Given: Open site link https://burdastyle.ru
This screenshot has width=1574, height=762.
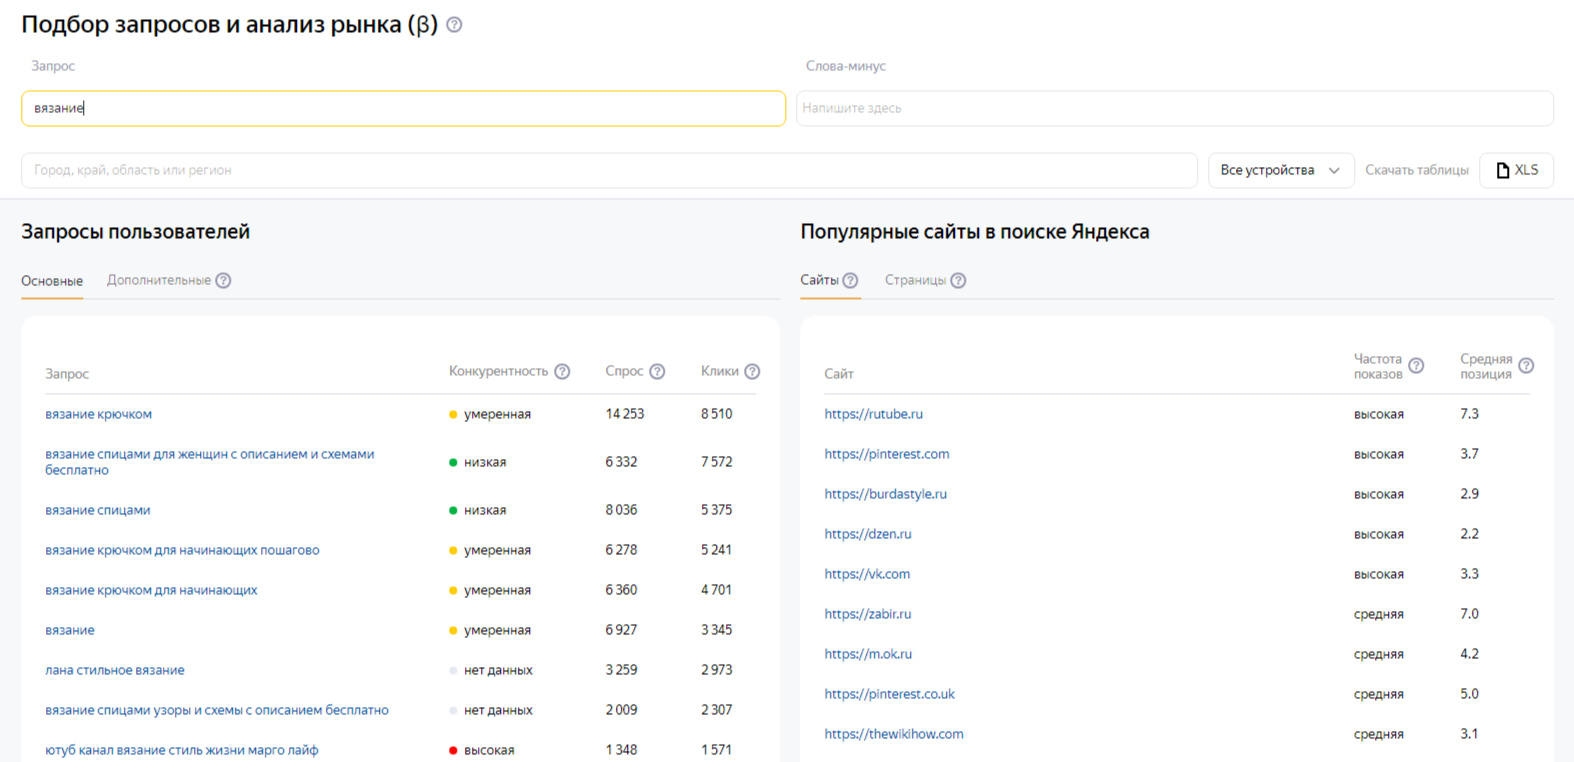Looking at the screenshot, I should pyautogui.click(x=885, y=494).
